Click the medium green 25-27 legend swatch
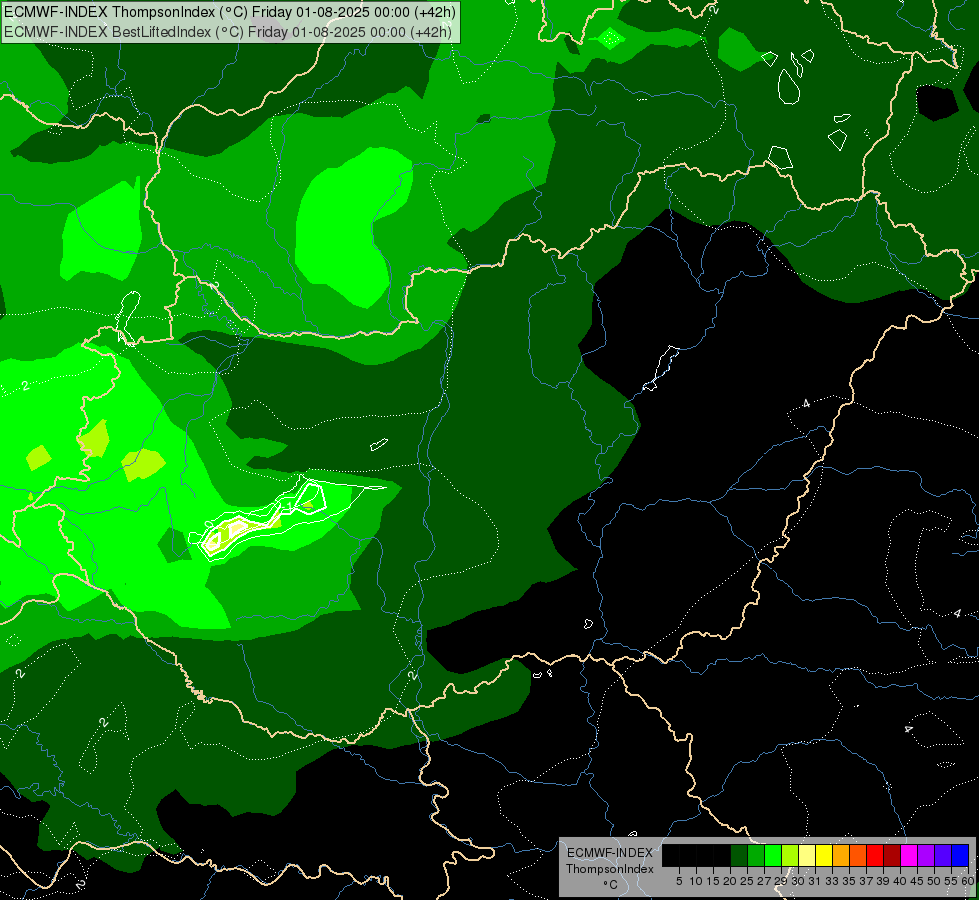Screen dimensions: 979x900 pos(756,855)
